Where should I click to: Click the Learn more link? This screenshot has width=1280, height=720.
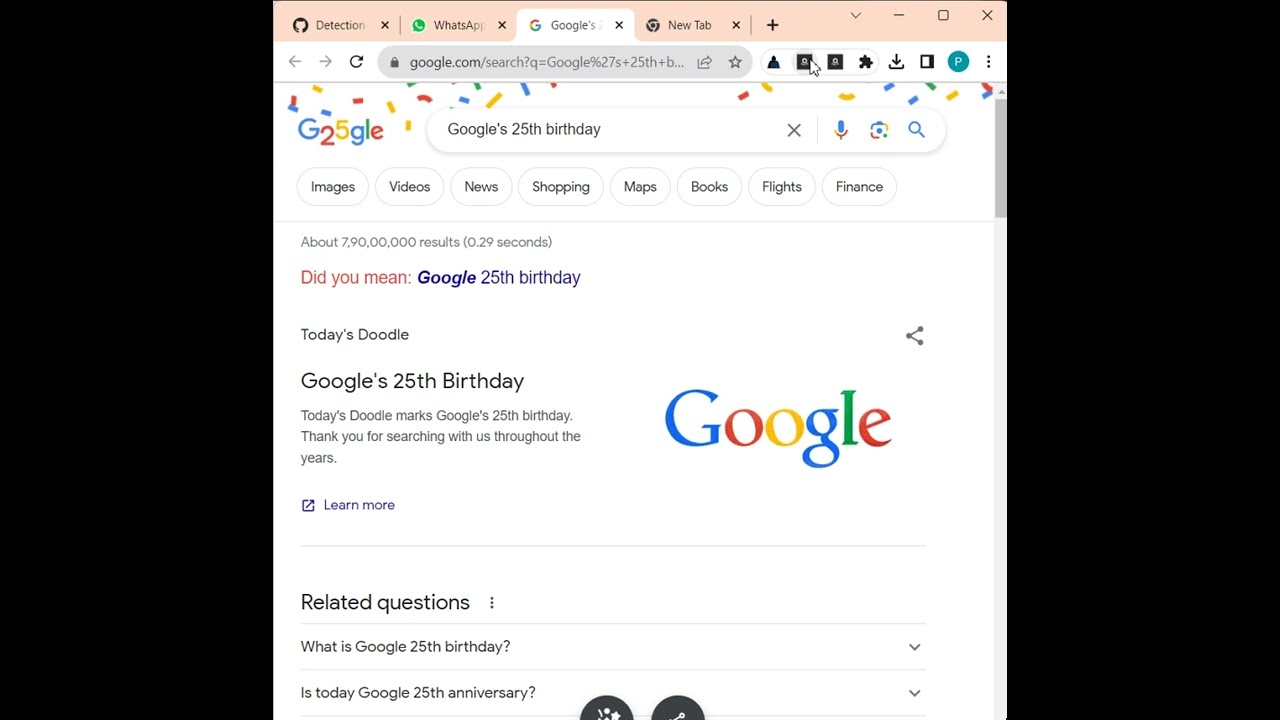pos(359,505)
